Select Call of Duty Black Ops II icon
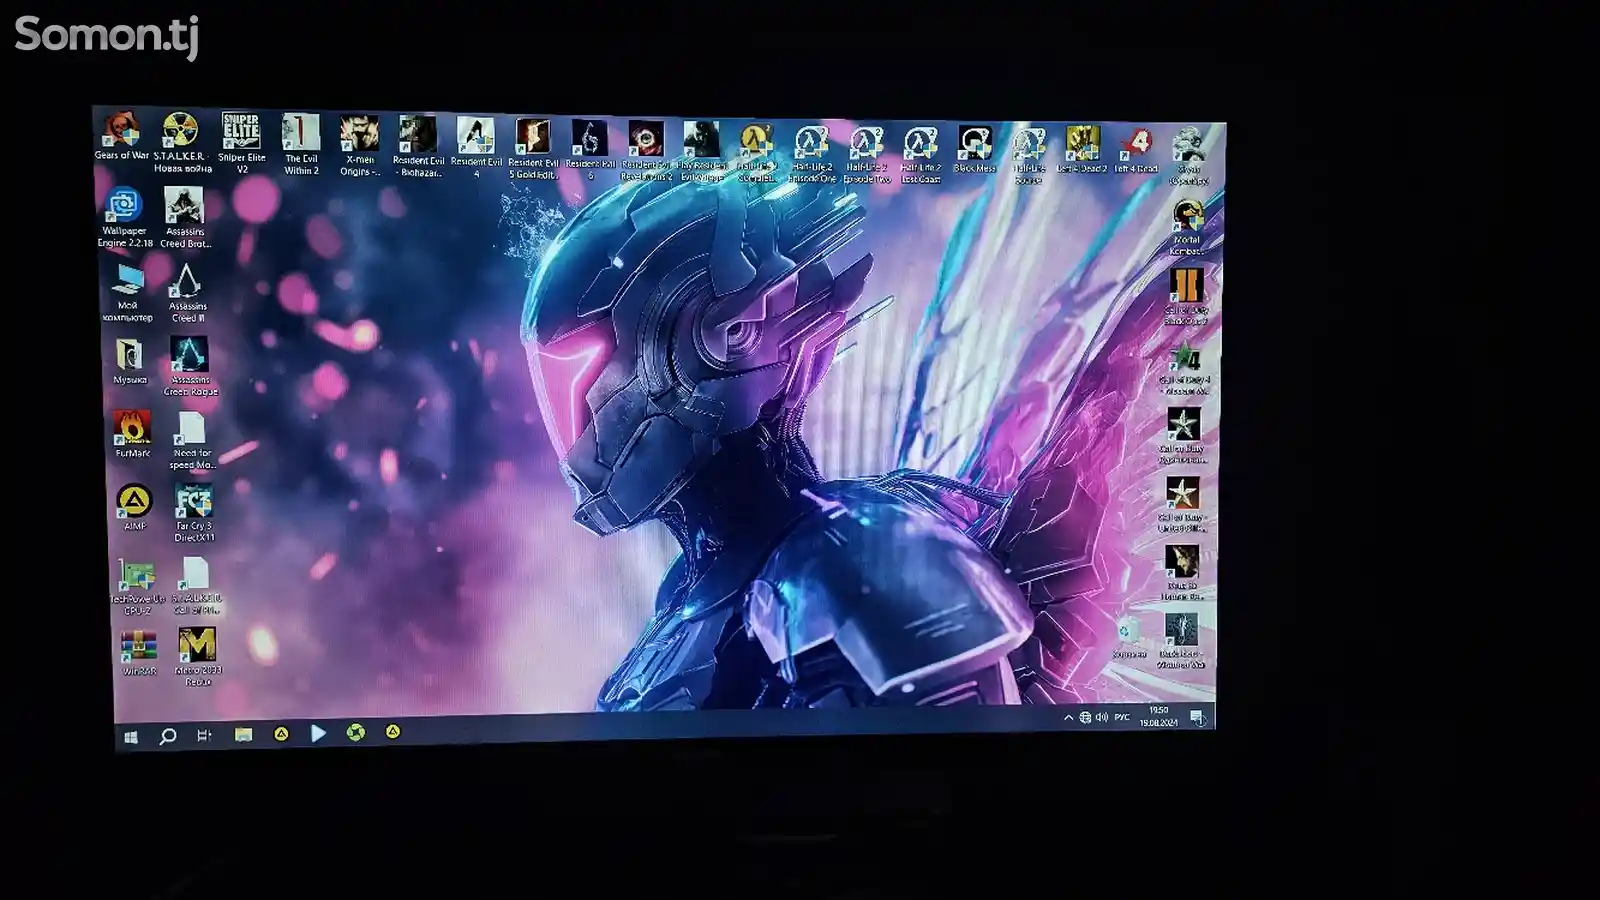Screen dimensions: 1600x900 click(x=1186, y=298)
